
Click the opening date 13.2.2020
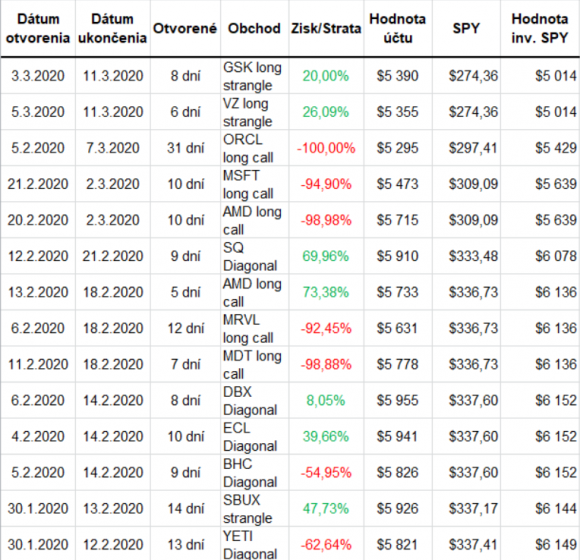click(x=38, y=293)
